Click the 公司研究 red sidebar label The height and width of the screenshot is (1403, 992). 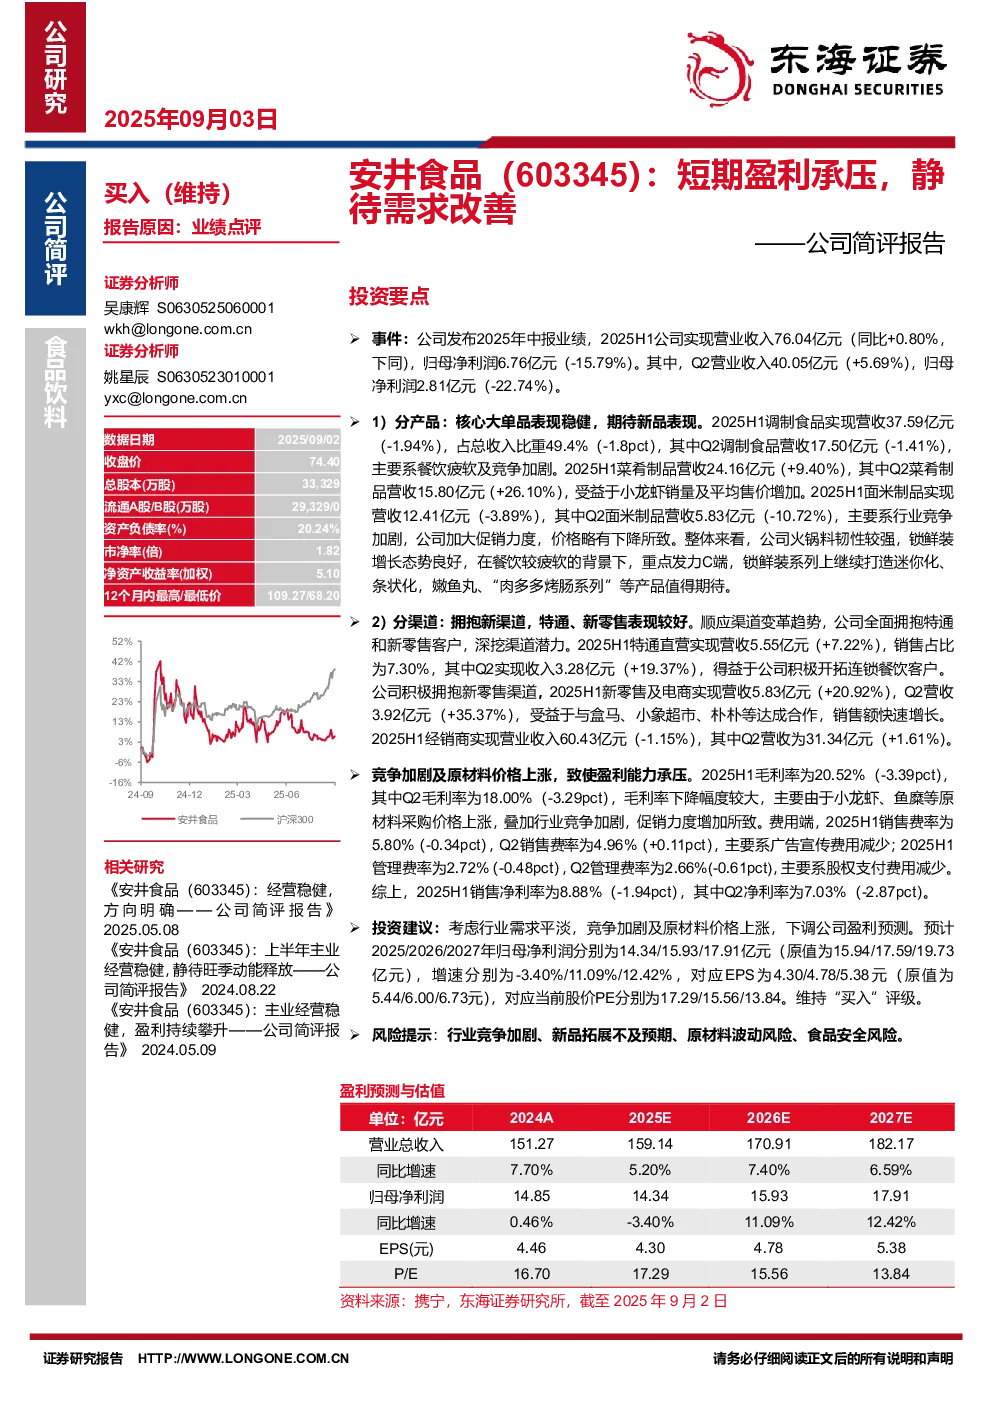(x=56, y=67)
